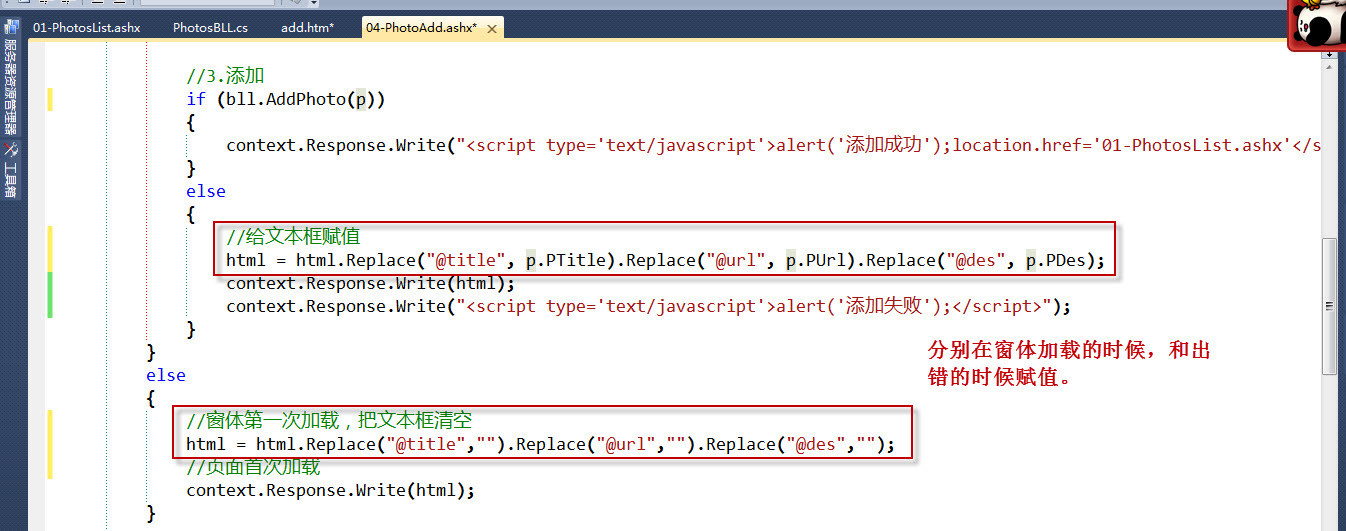
Task: Click the //页面首次加载 comment
Action: pyautogui.click(x=253, y=467)
